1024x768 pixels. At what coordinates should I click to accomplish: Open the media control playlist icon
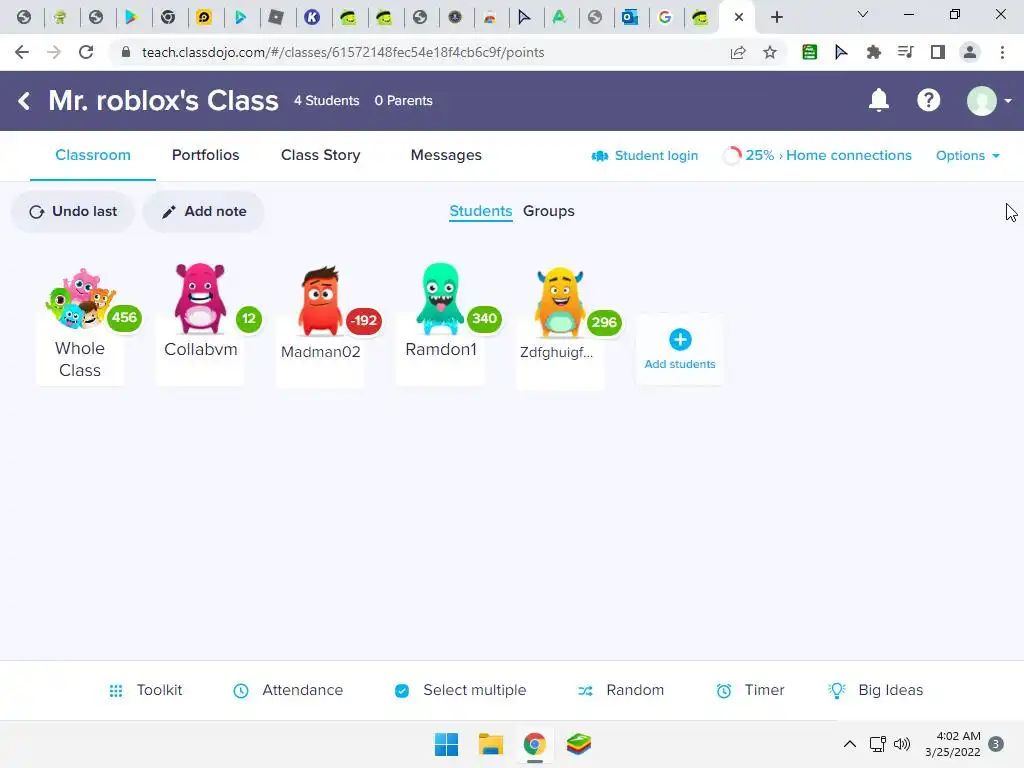click(x=905, y=52)
